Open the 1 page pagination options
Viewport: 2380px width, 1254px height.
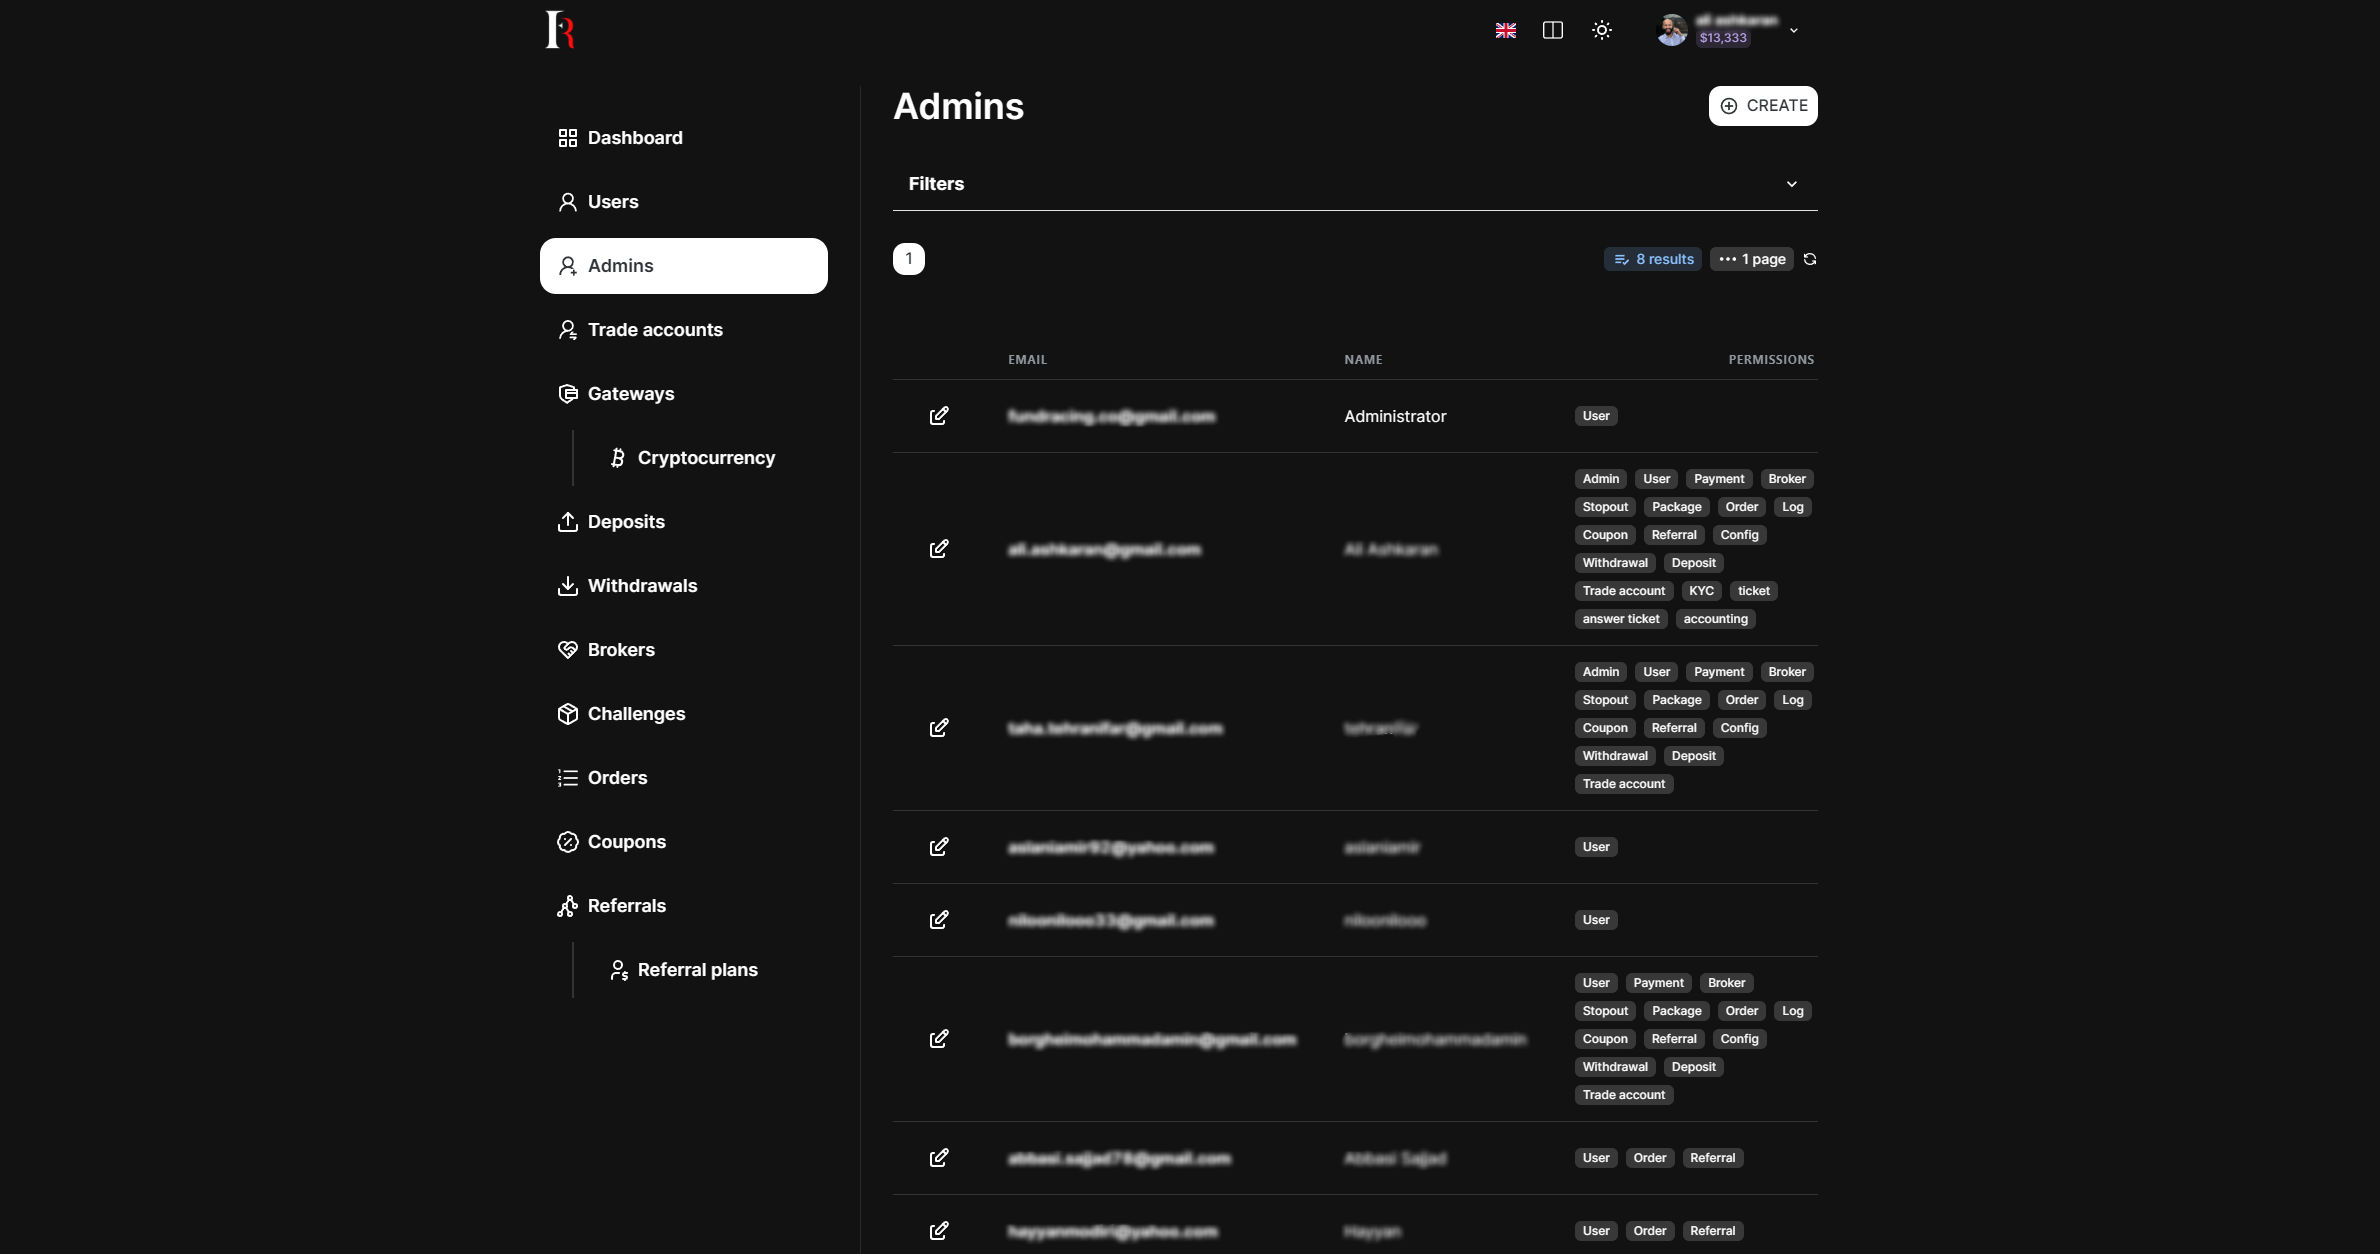click(1751, 259)
